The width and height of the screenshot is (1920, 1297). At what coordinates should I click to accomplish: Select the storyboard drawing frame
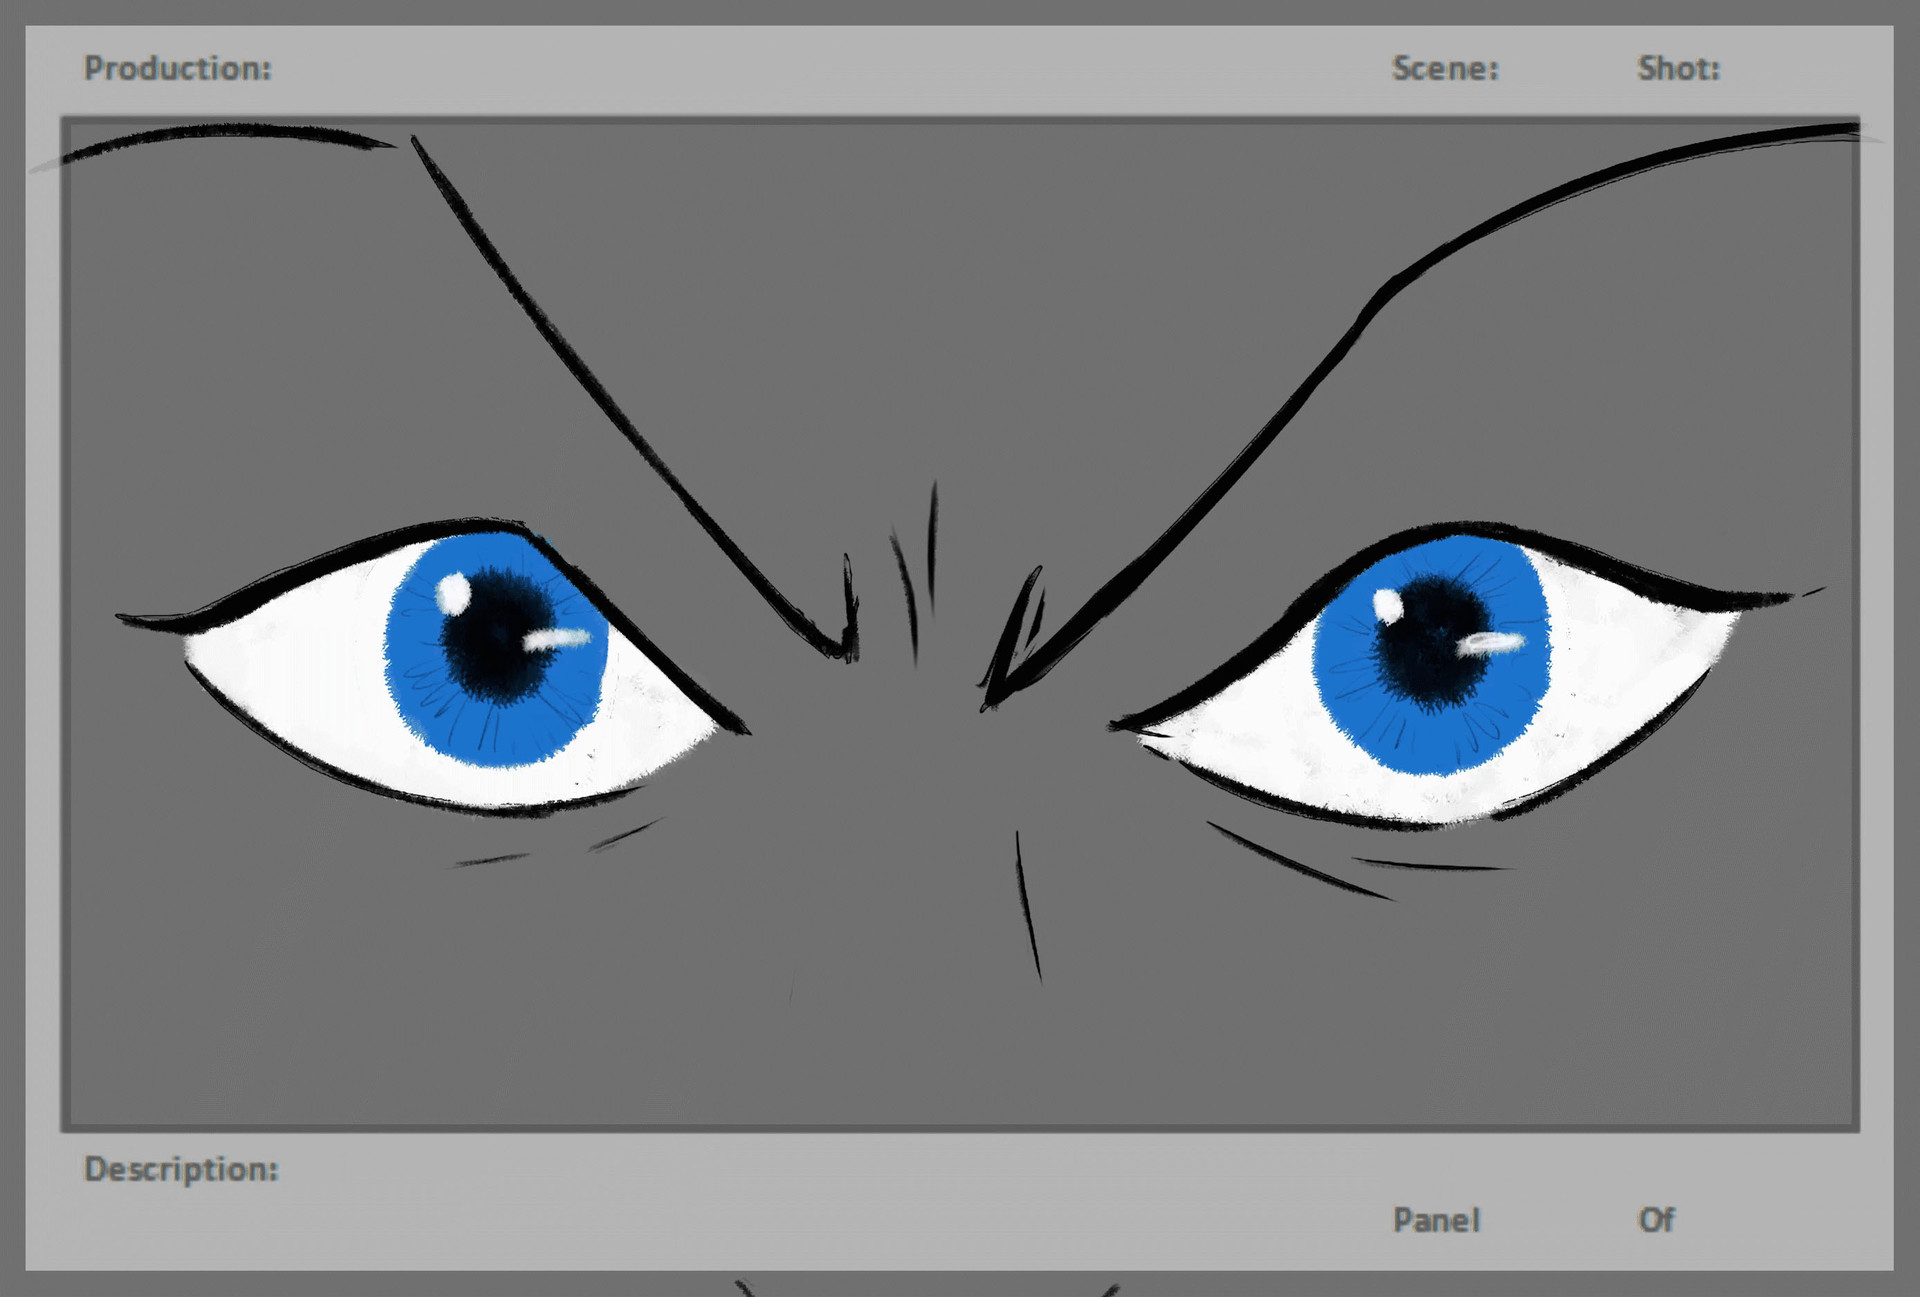point(960,620)
